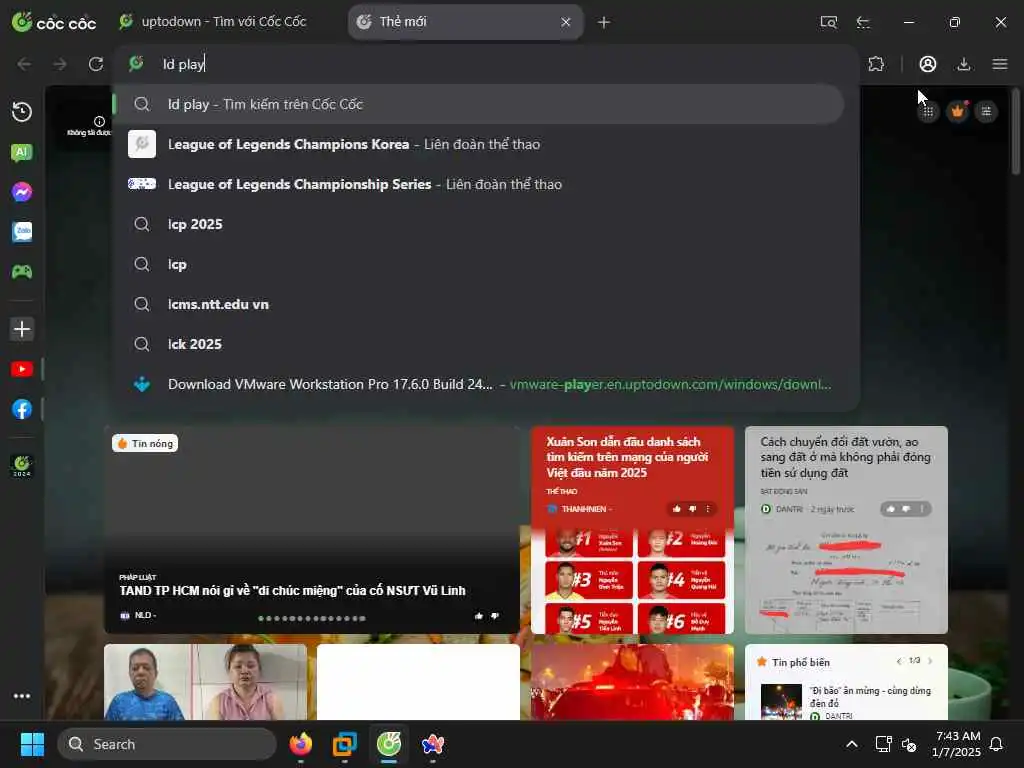
Task: Go back to previous page
Action: coord(24,64)
